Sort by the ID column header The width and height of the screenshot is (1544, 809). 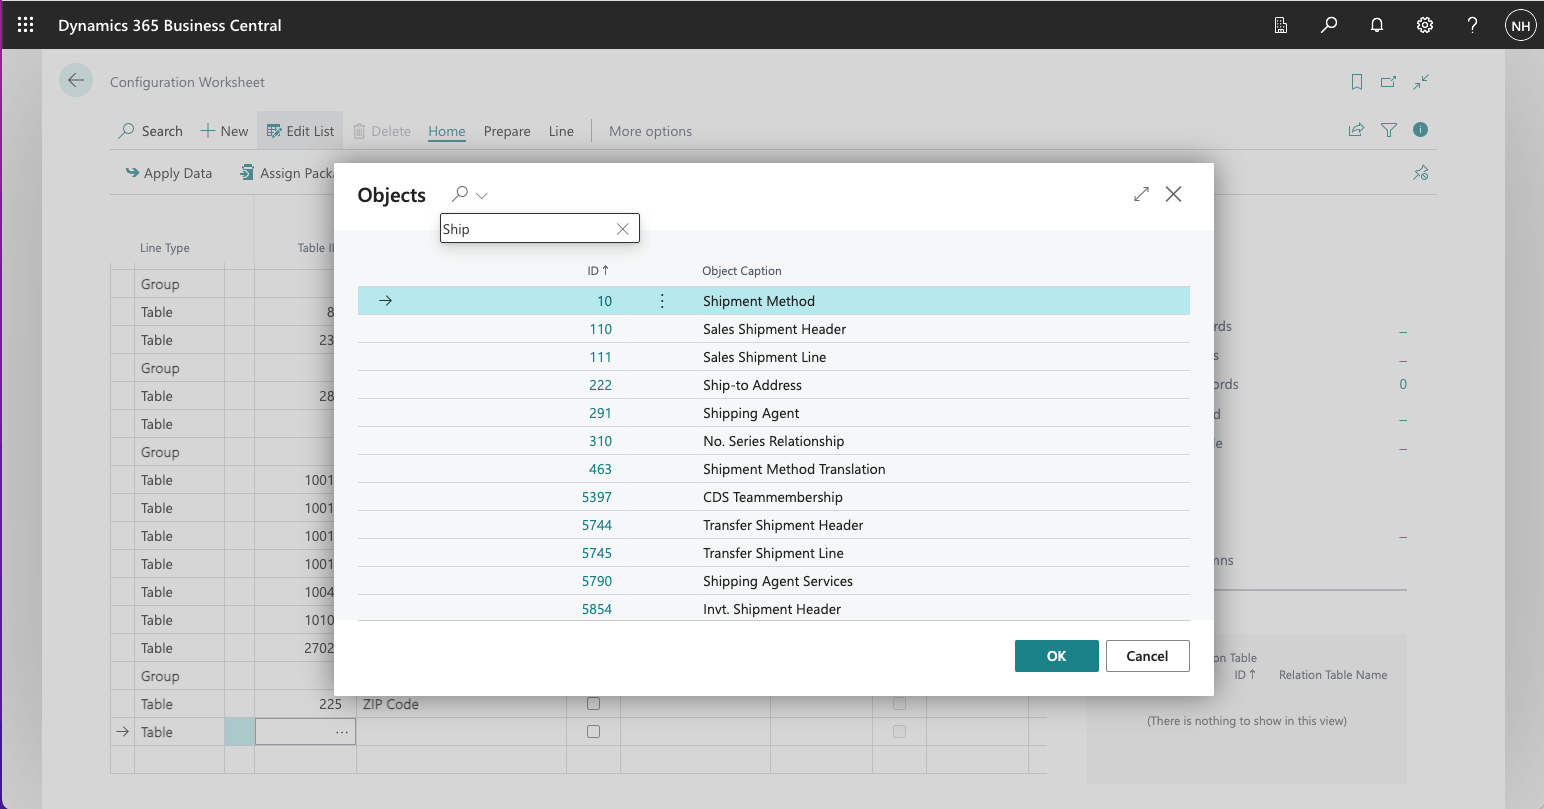[x=597, y=271]
